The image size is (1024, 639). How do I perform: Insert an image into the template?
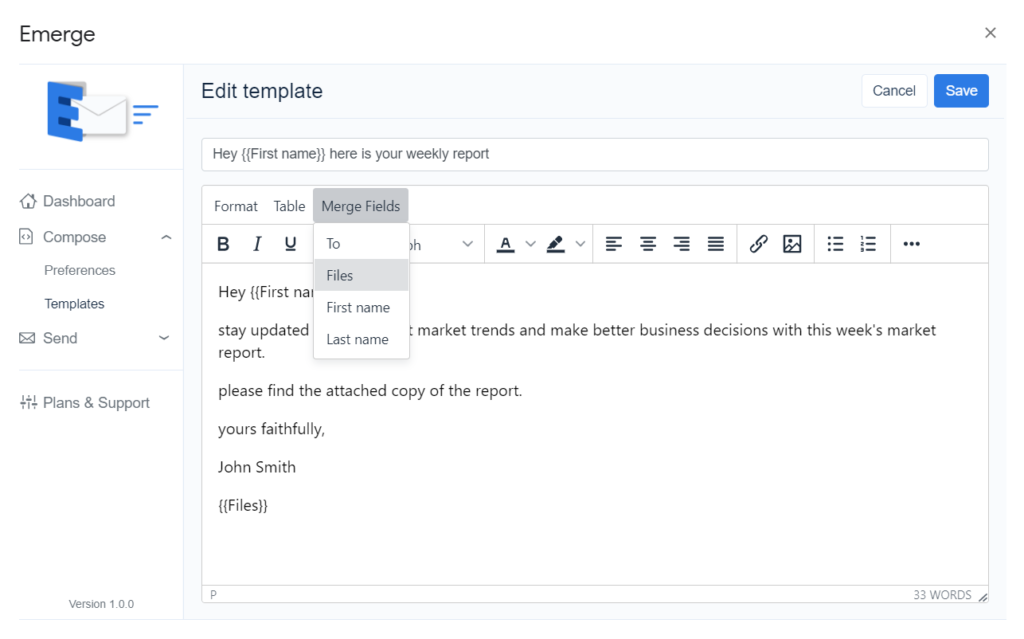pyautogui.click(x=792, y=244)
